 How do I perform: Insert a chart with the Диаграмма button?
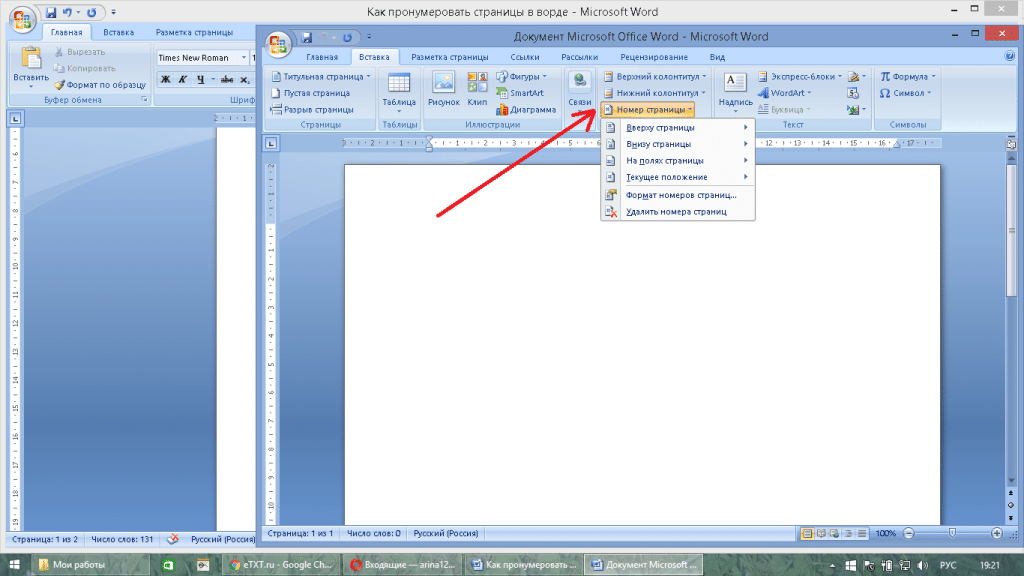pos(524,109)
